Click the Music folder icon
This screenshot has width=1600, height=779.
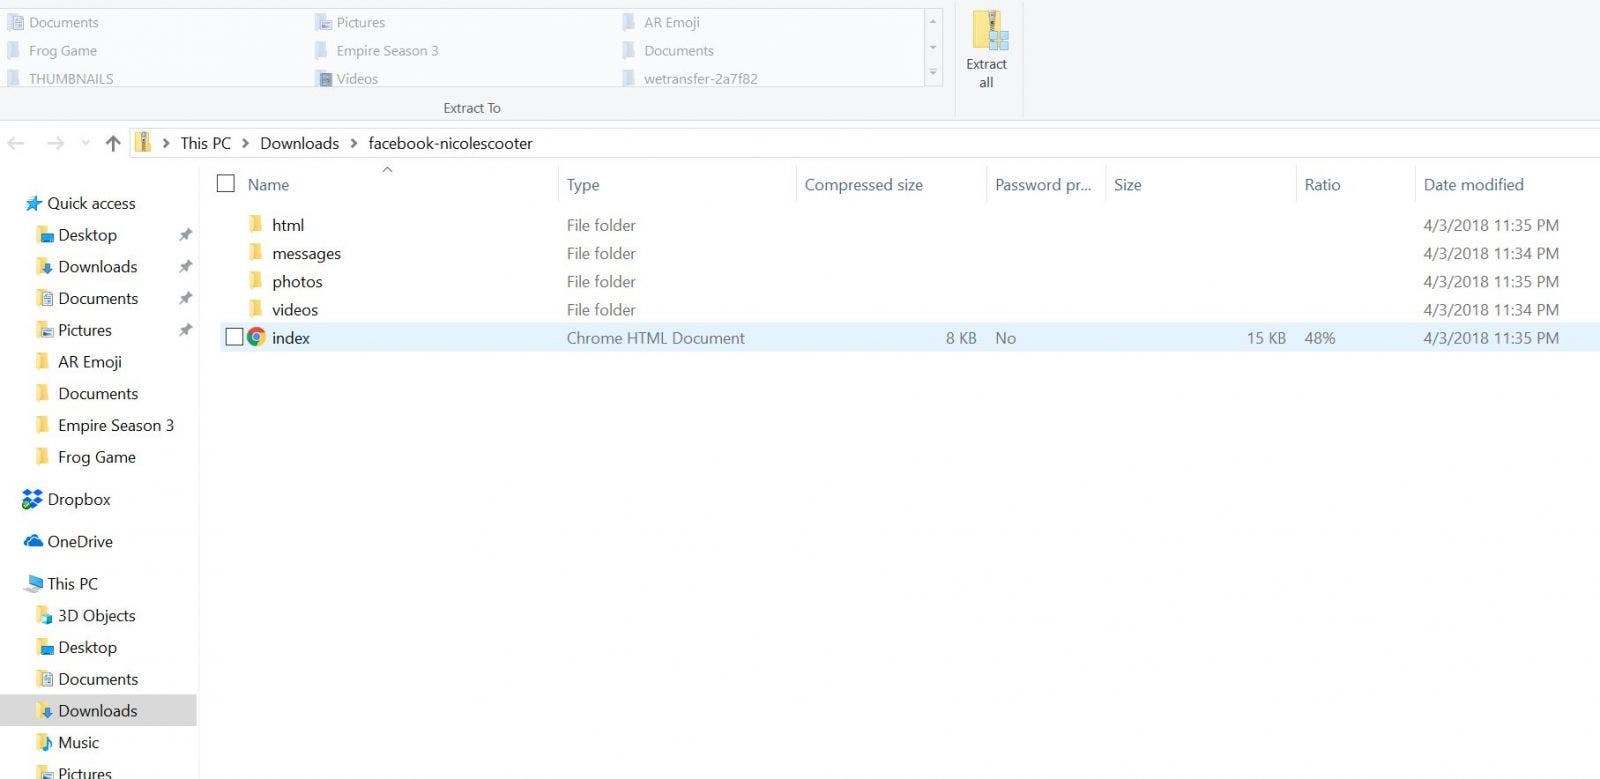(x=44, y=742)
